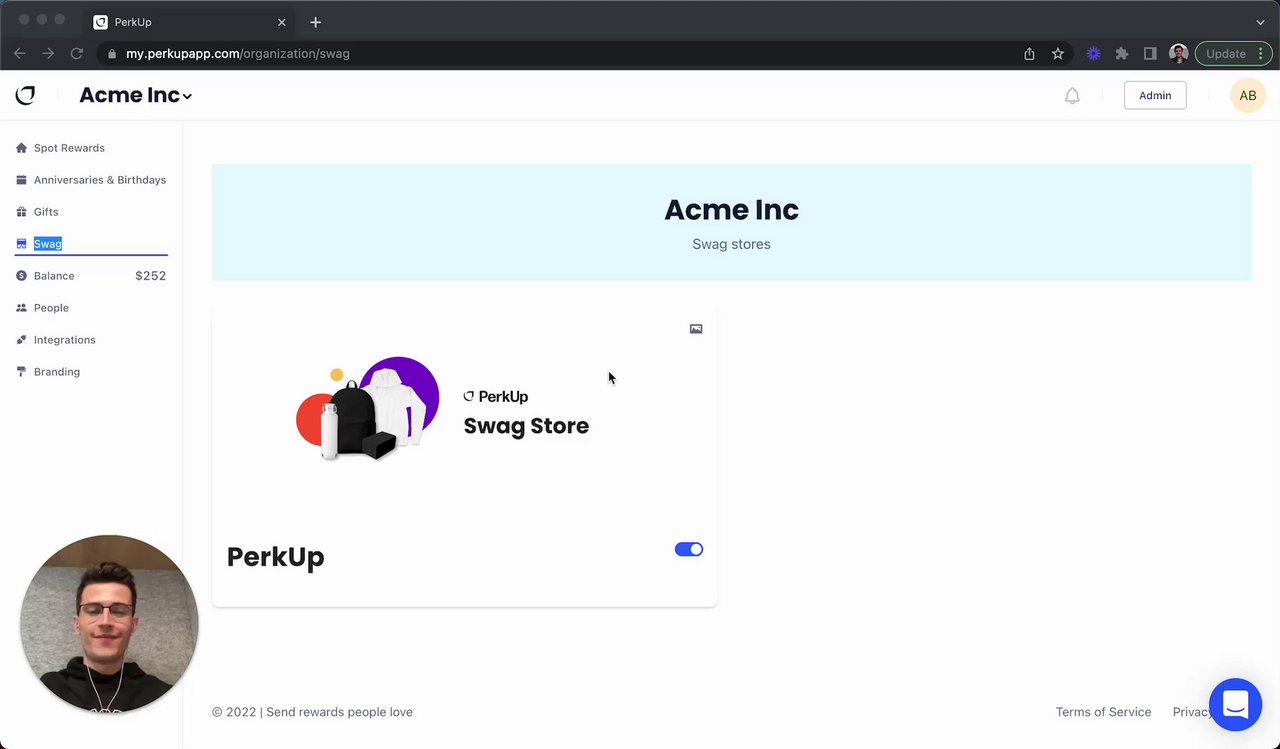The height and width of the screenshot is (749, 1280).
Task: Click the People group icon
Action: click(x=21, y=308)
